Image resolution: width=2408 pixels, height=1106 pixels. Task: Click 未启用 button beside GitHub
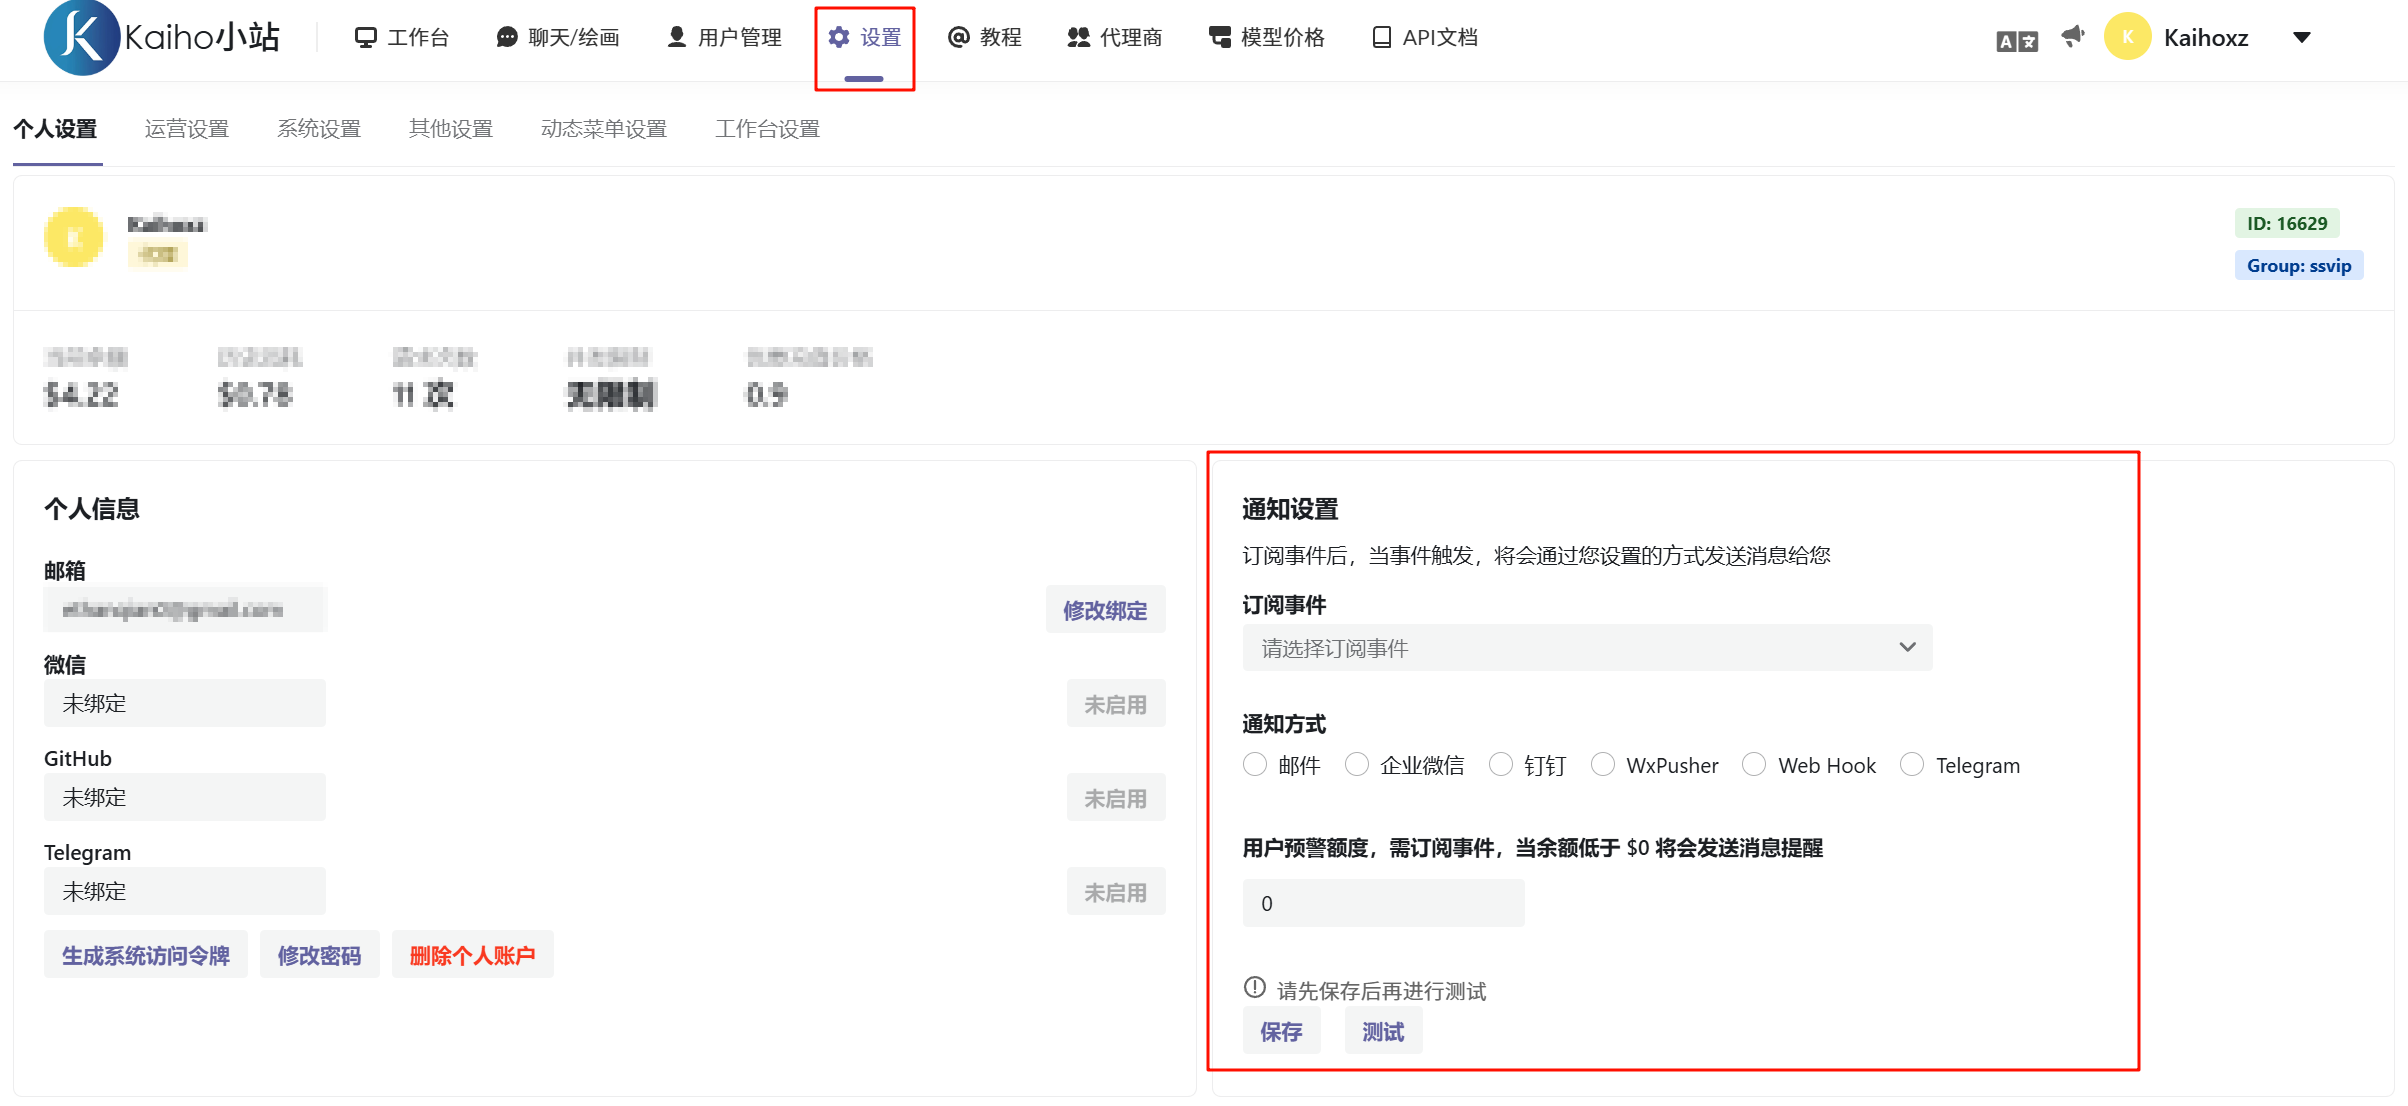[x=1115, y=798]
